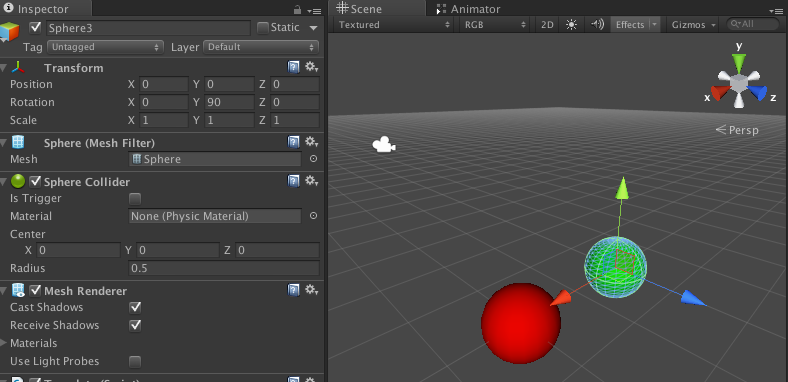Toggle the 2D scene view button
The image size is (788, 382).
[547, 25]
